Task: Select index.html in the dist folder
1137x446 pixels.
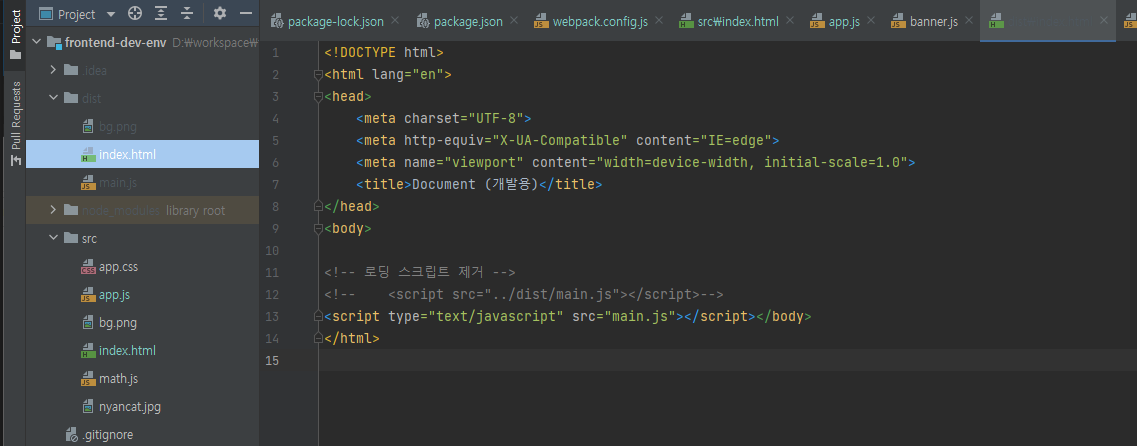Action: tap(142, 154)
